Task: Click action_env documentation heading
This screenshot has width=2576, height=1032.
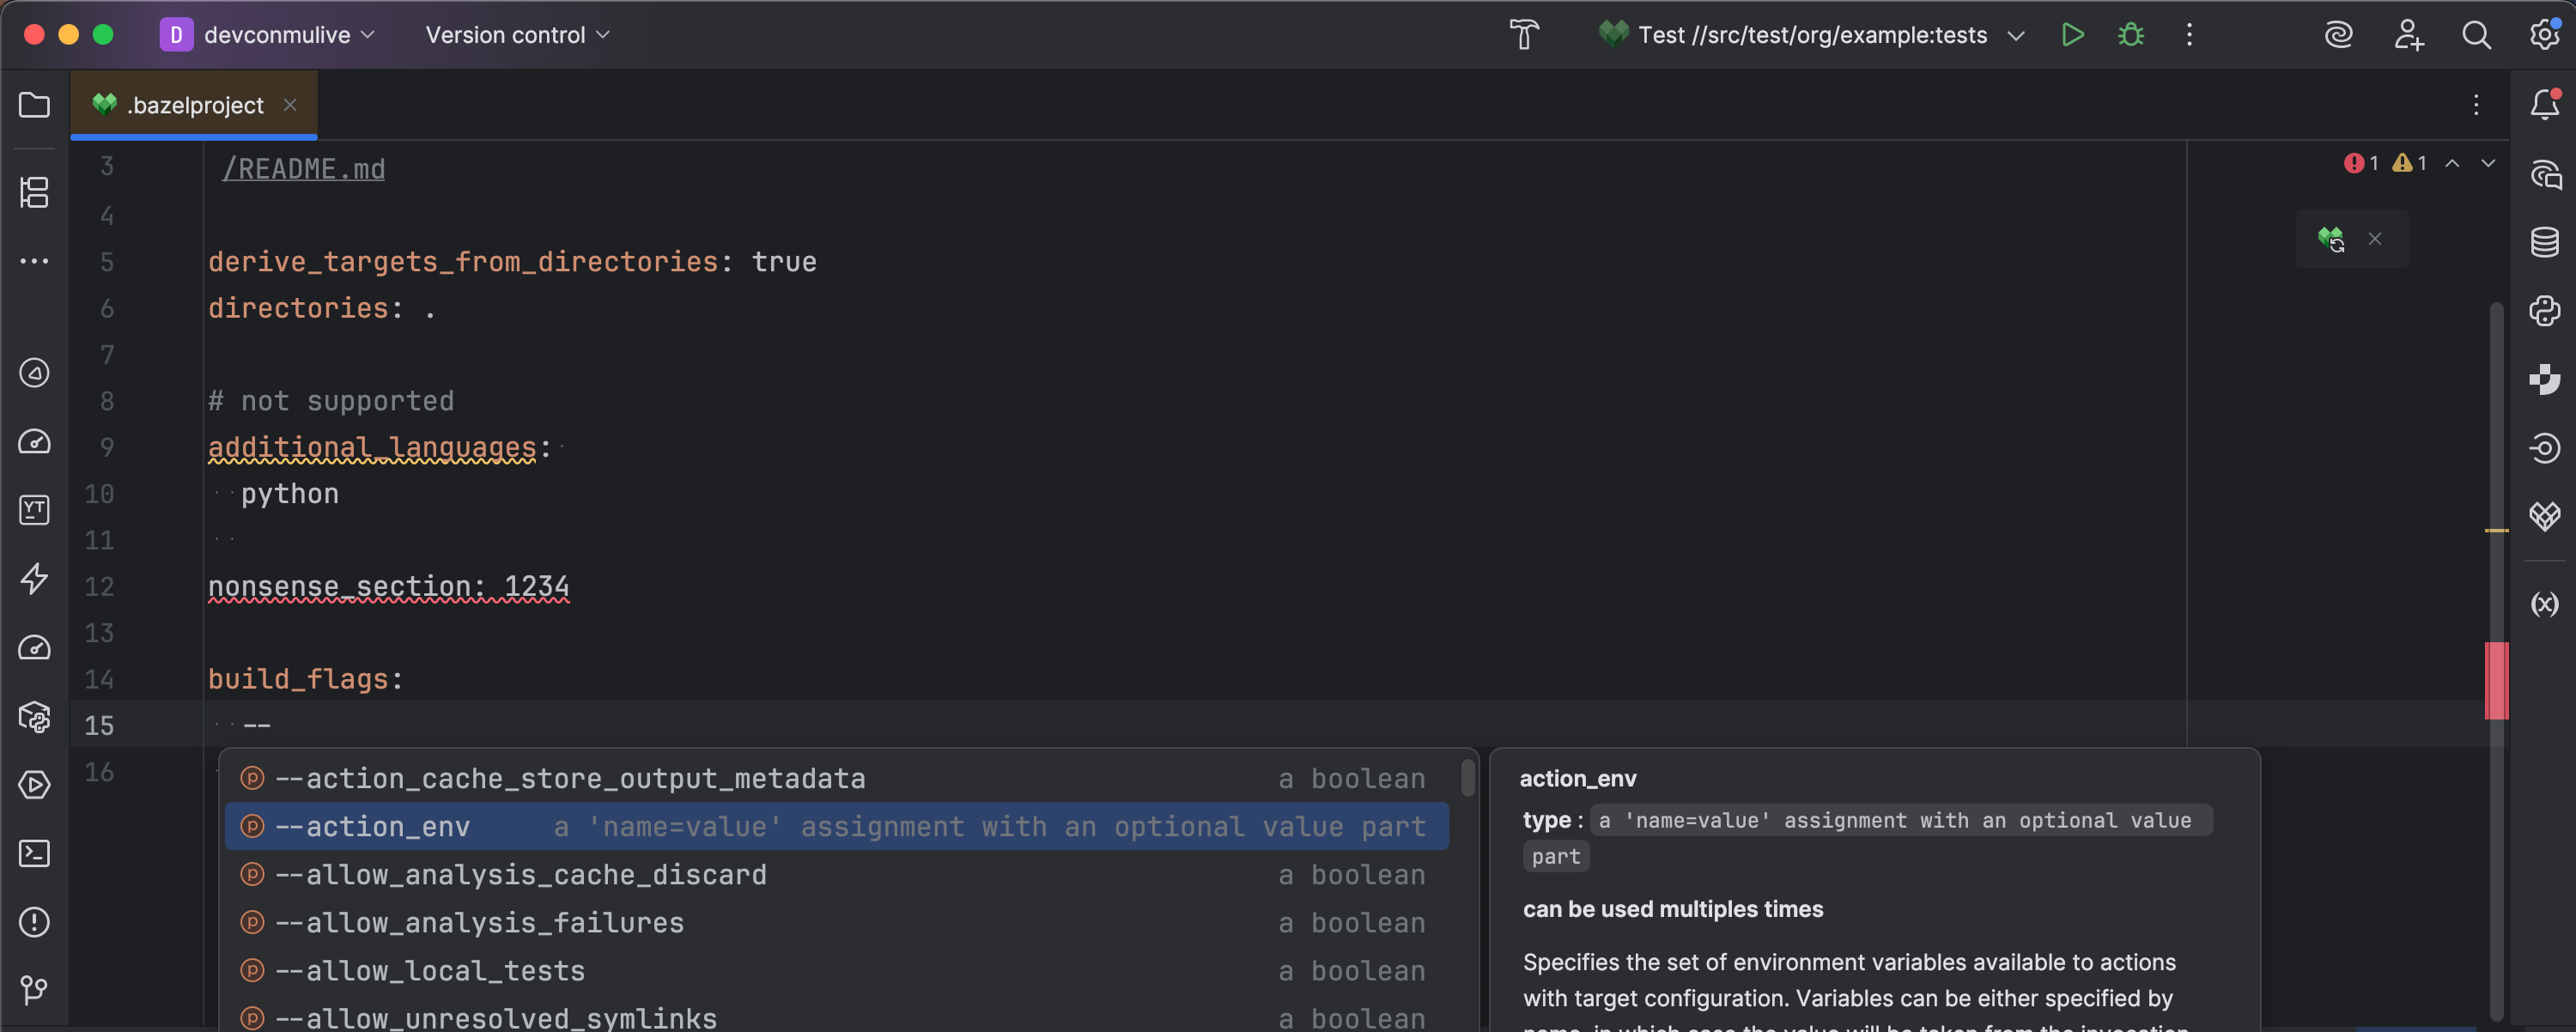Action: click(1578, 778)
